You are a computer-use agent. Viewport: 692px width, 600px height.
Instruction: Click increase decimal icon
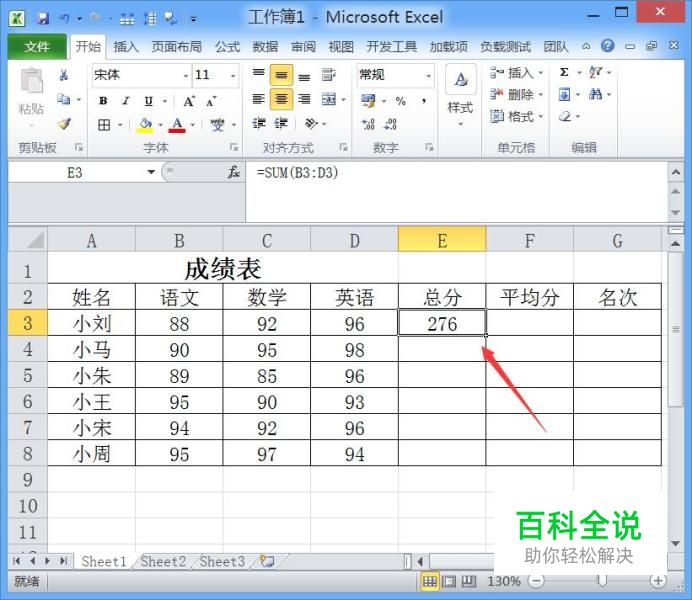tap(368, 124)
